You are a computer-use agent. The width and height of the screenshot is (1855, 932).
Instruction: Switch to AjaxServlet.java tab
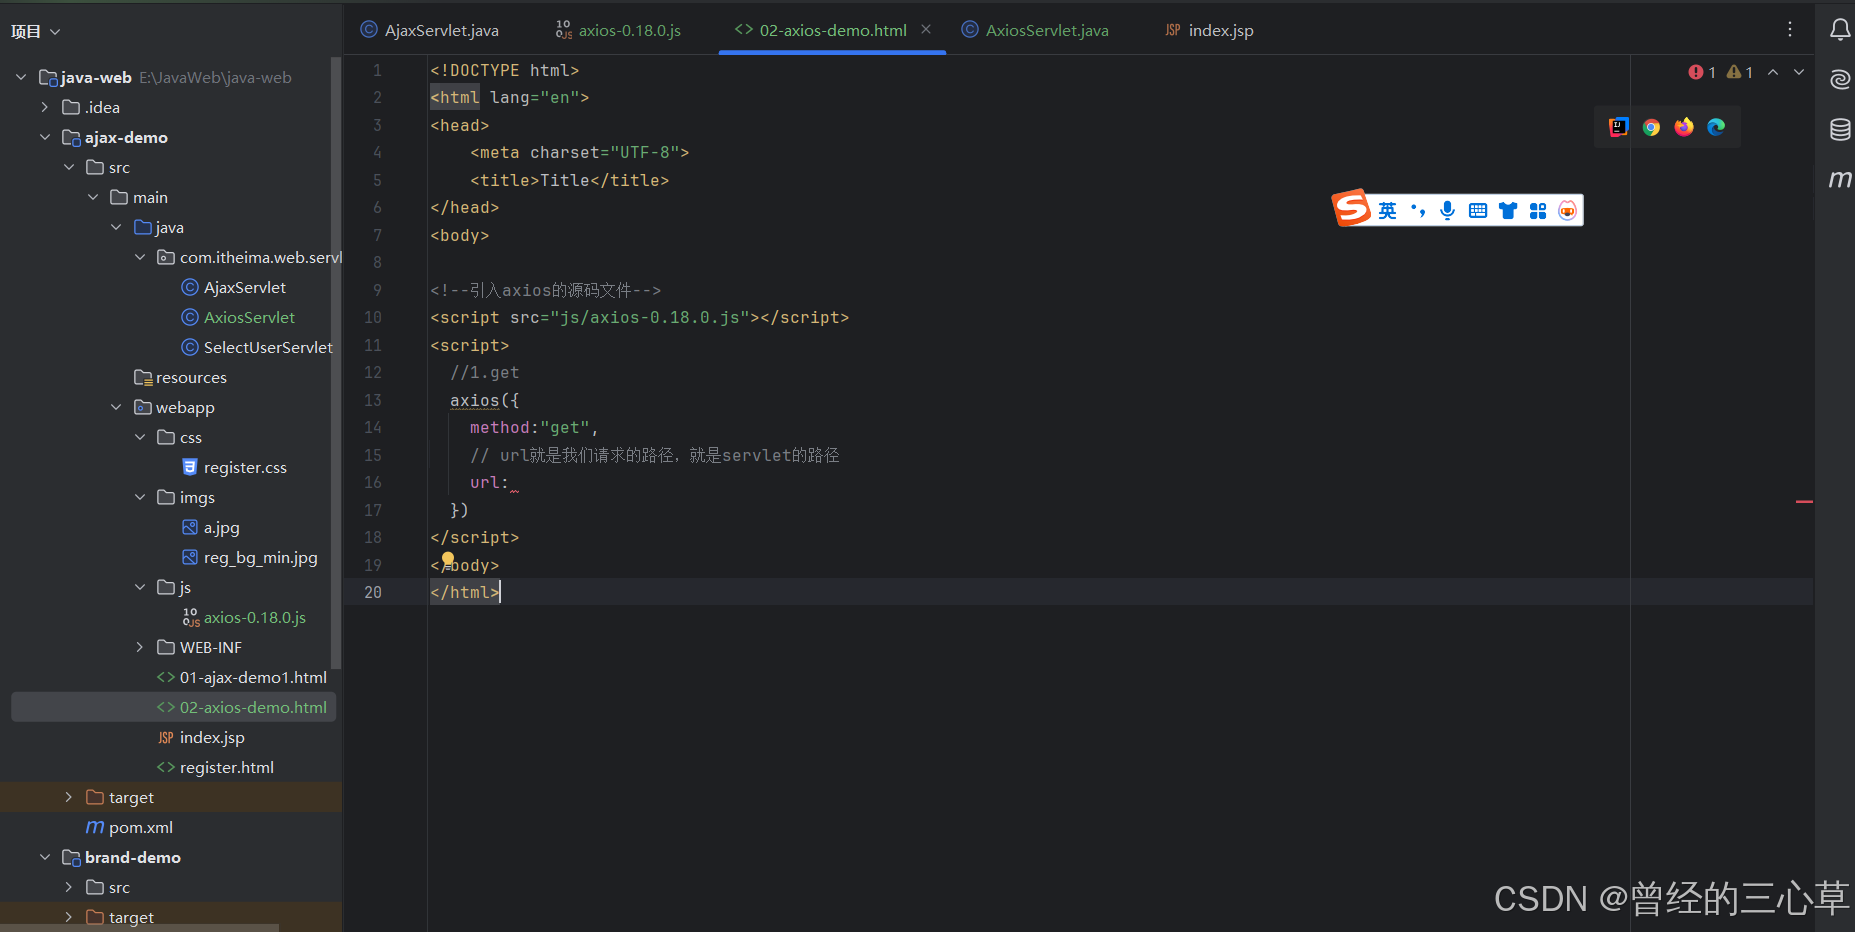tap(430, 30)
